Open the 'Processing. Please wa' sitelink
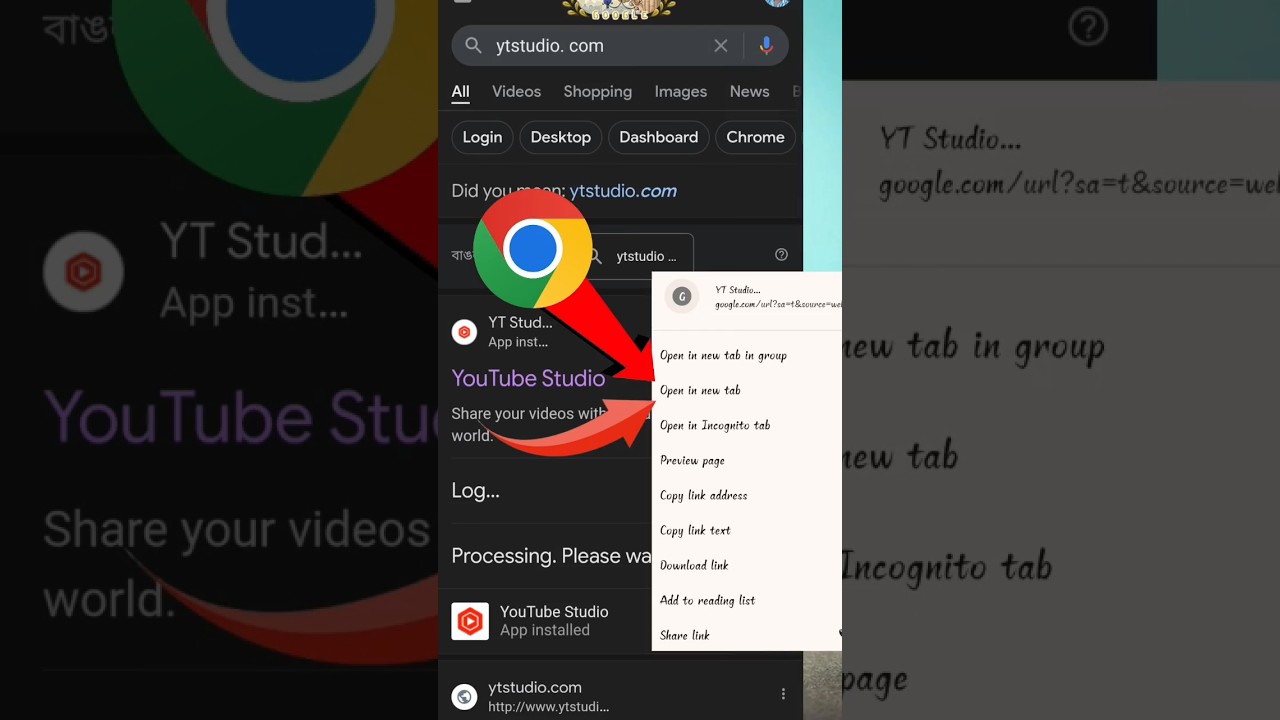 click(x=551, y=556)
